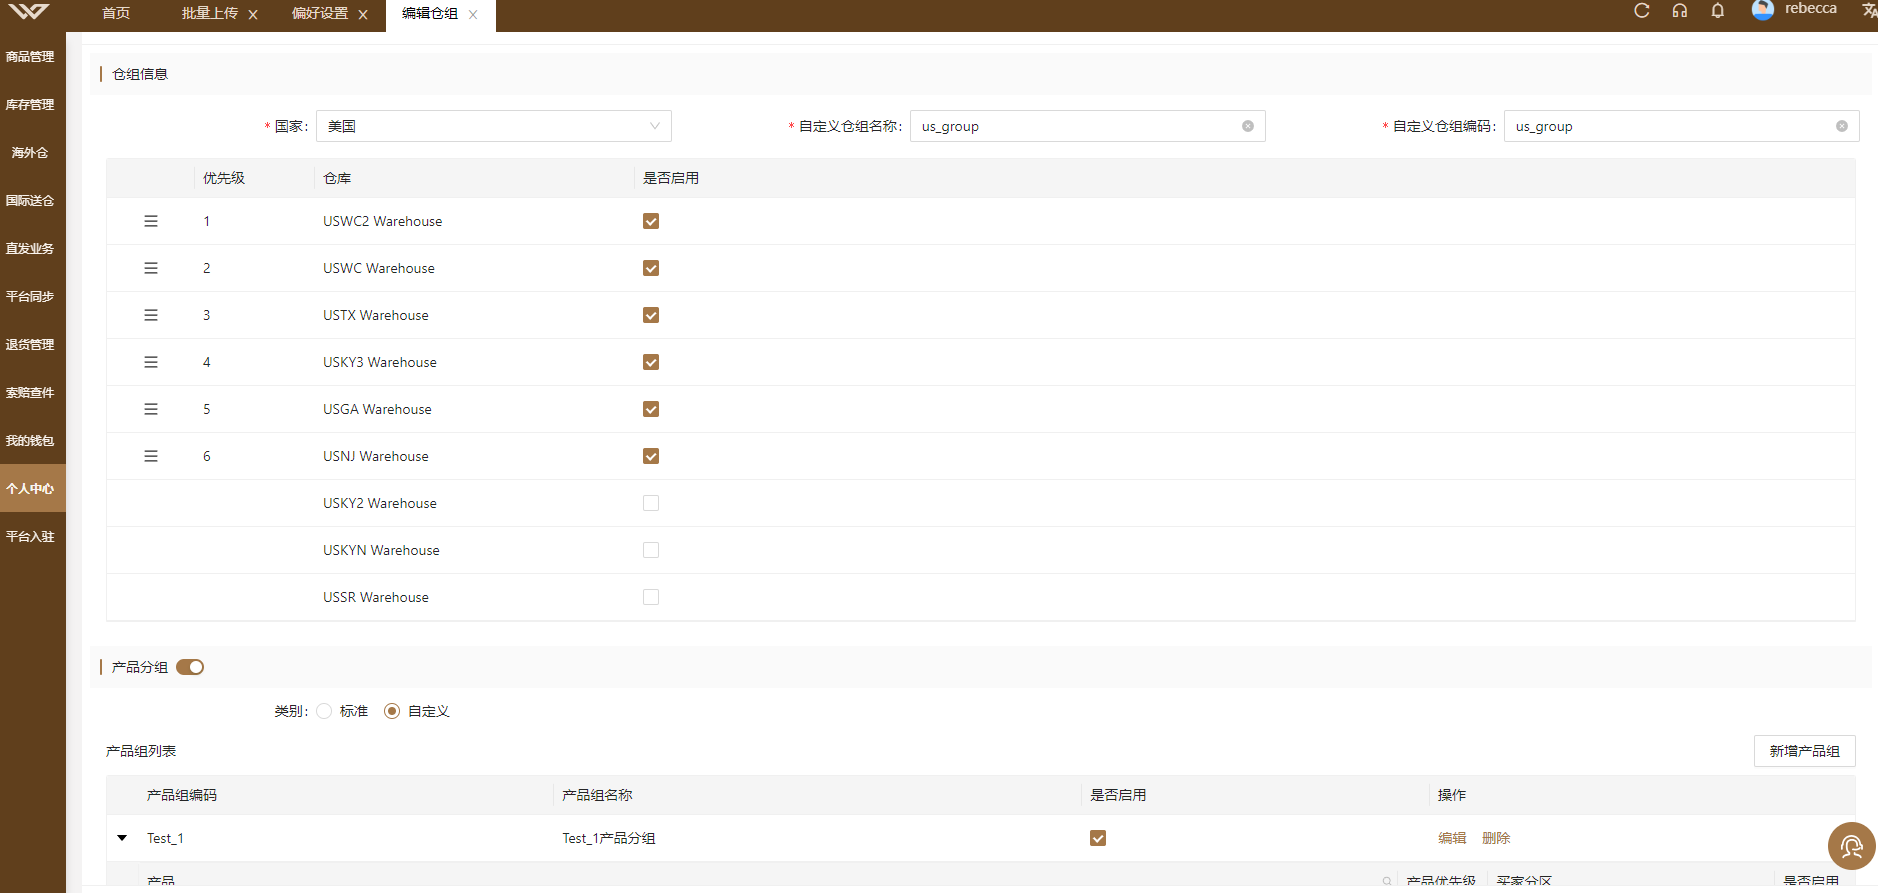Screen dimensions: 1878x893
Task: Open 我的钱包 in sidebar
Action: (30, 441)
